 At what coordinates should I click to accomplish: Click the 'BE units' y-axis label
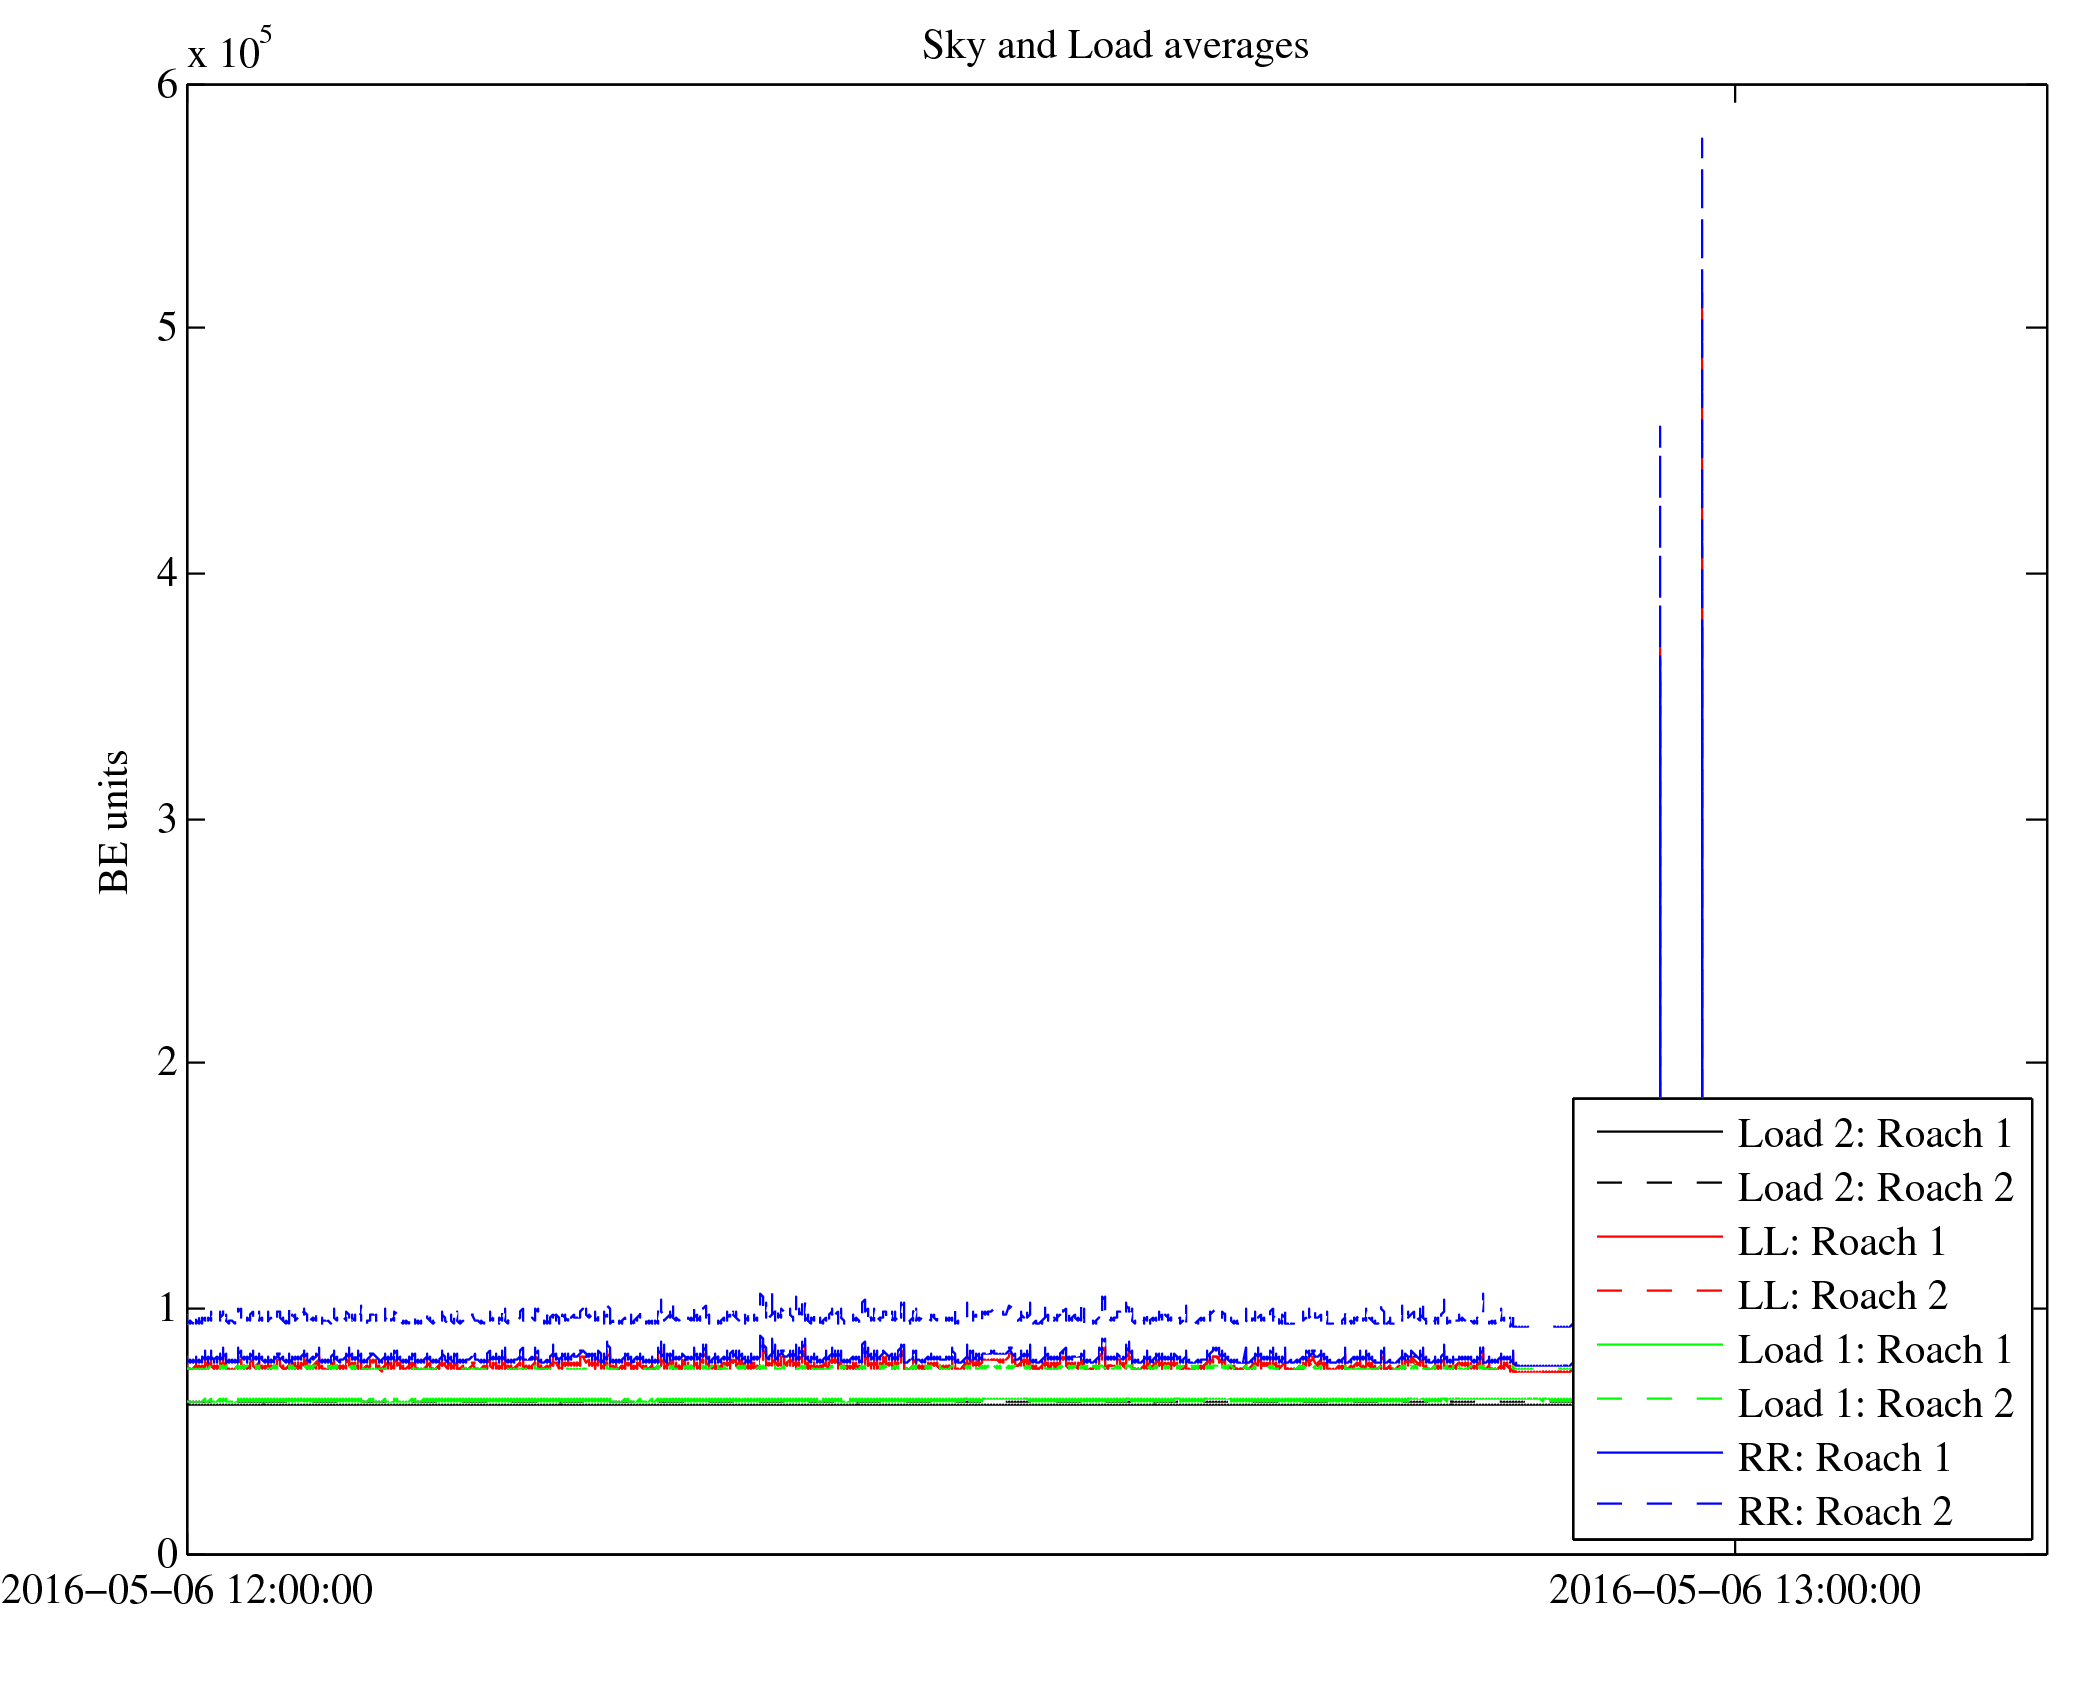point(114,821)
